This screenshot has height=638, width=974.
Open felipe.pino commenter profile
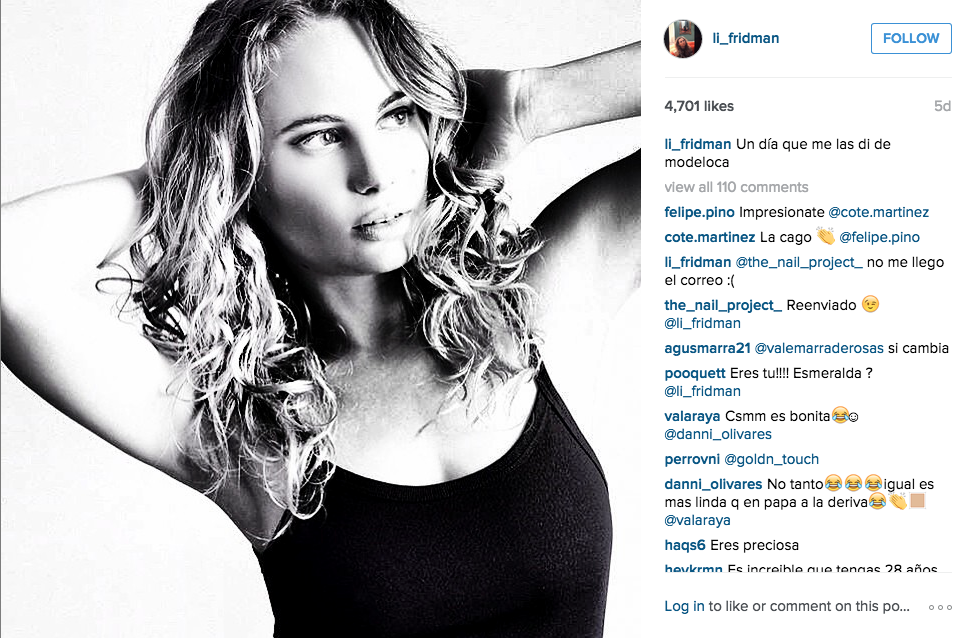699,212
